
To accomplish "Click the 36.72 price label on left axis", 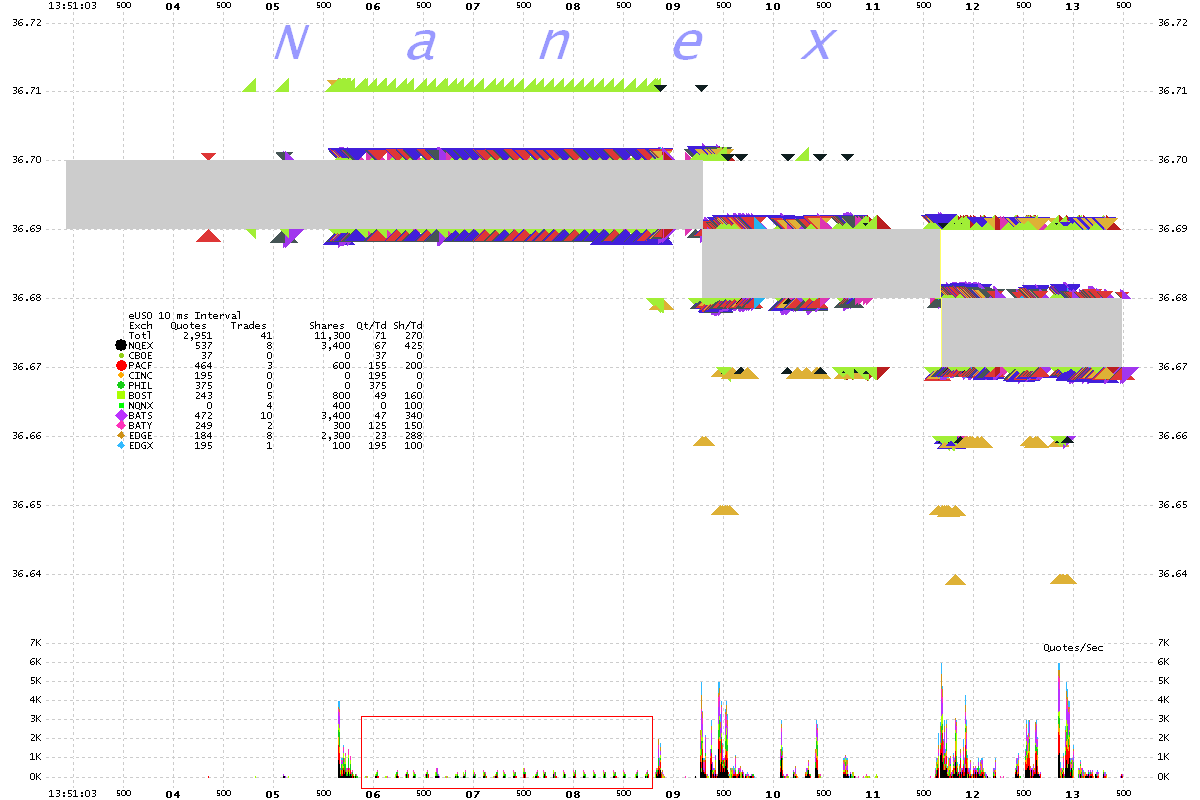I will coord(27,22).
